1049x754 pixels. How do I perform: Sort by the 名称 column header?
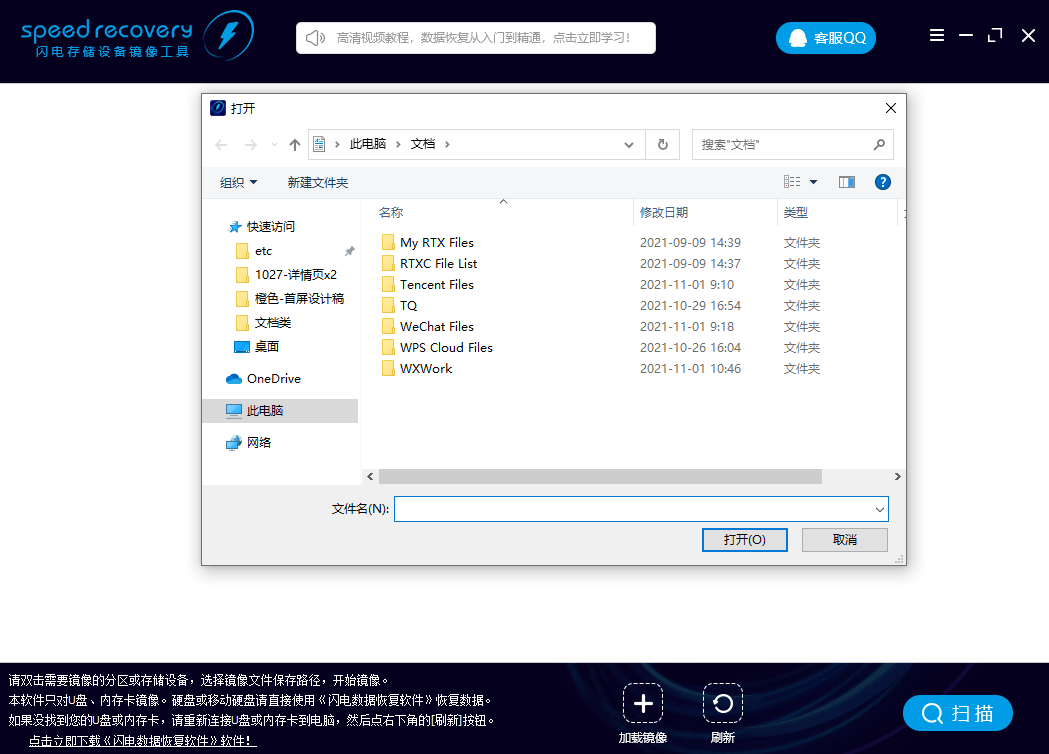coord(391,213)
